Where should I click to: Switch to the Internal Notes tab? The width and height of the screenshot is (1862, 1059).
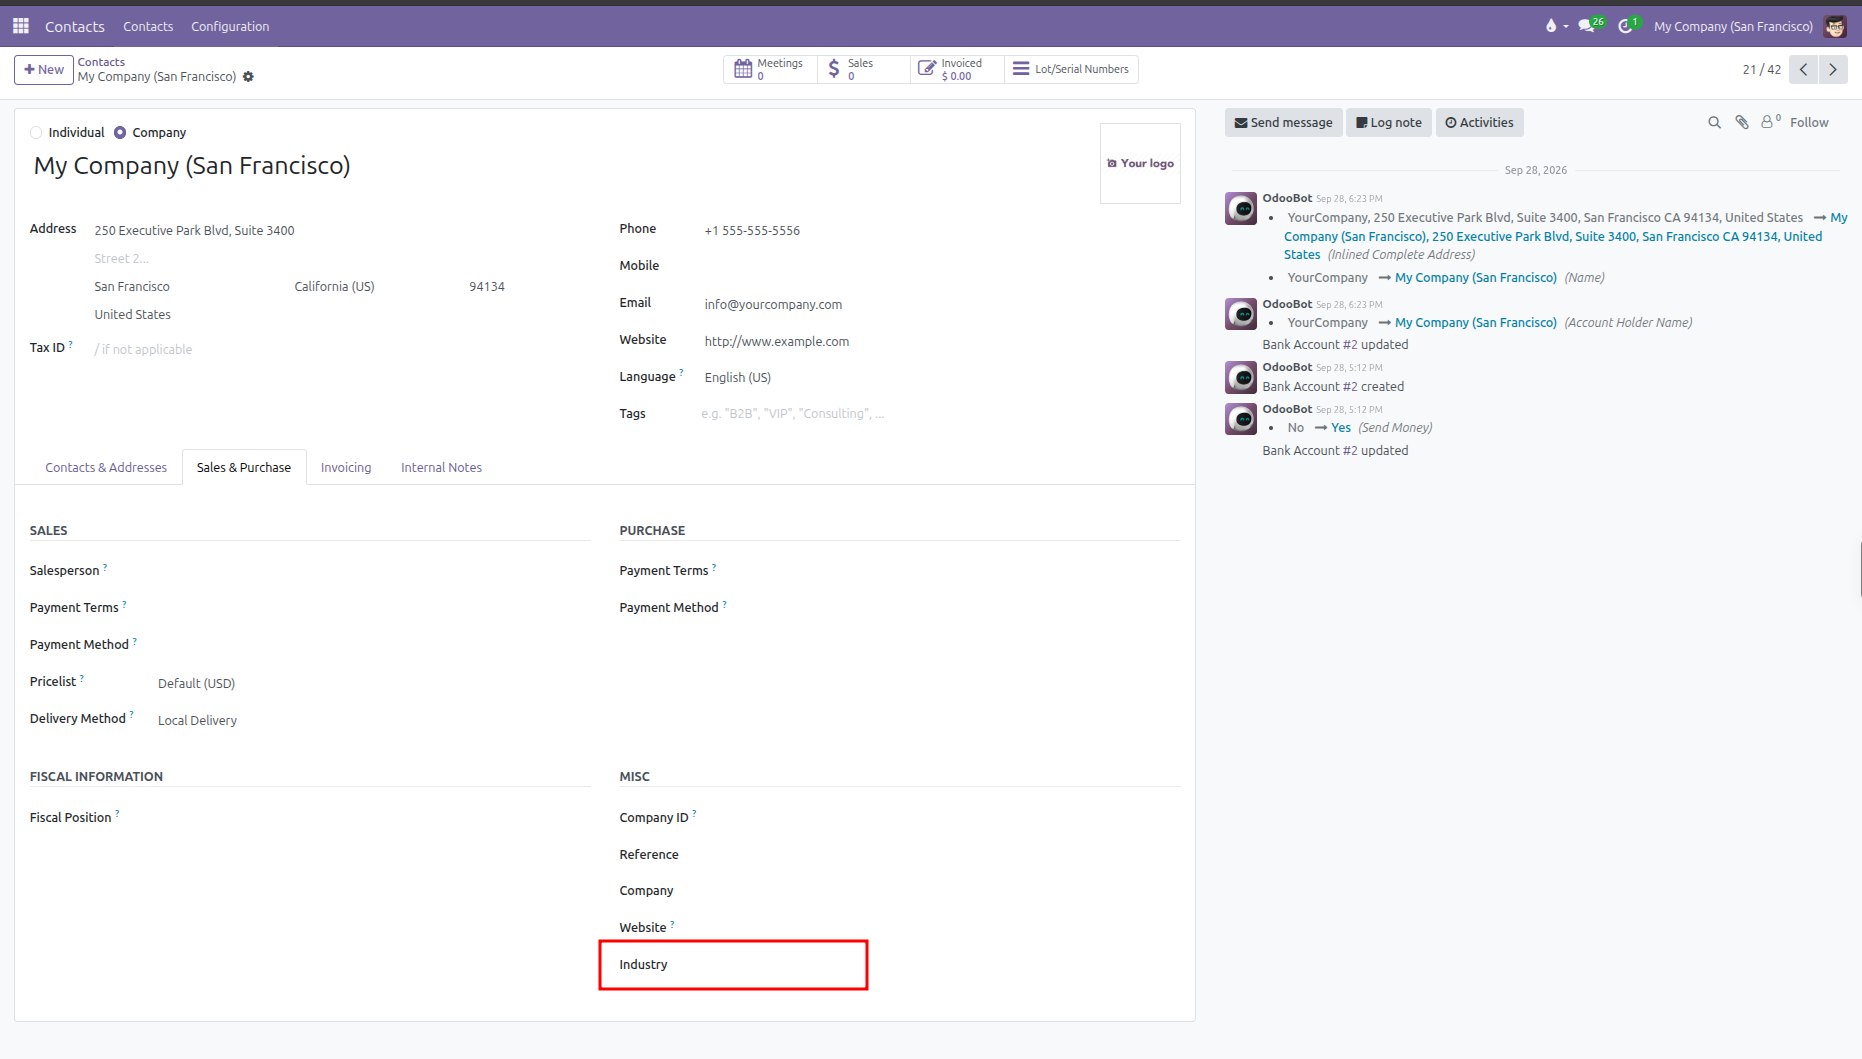tap(441, 467)
